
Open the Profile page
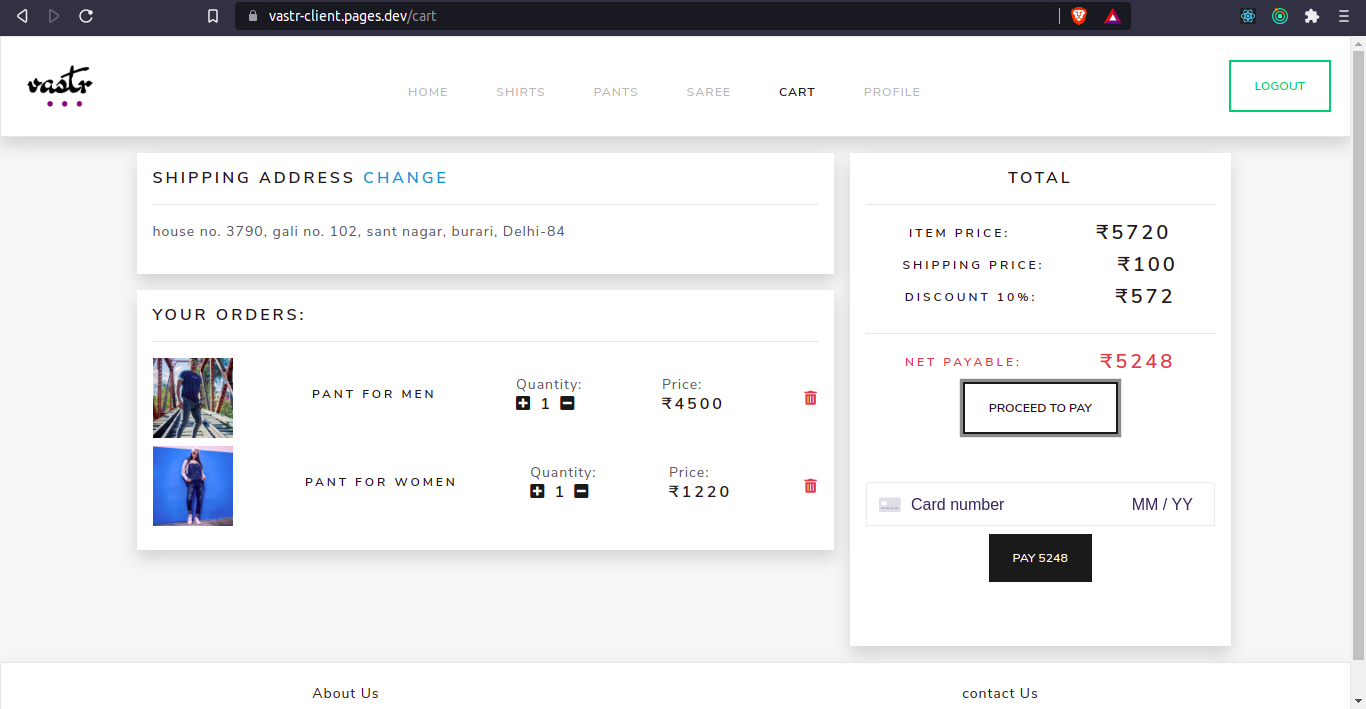point(891,92)
